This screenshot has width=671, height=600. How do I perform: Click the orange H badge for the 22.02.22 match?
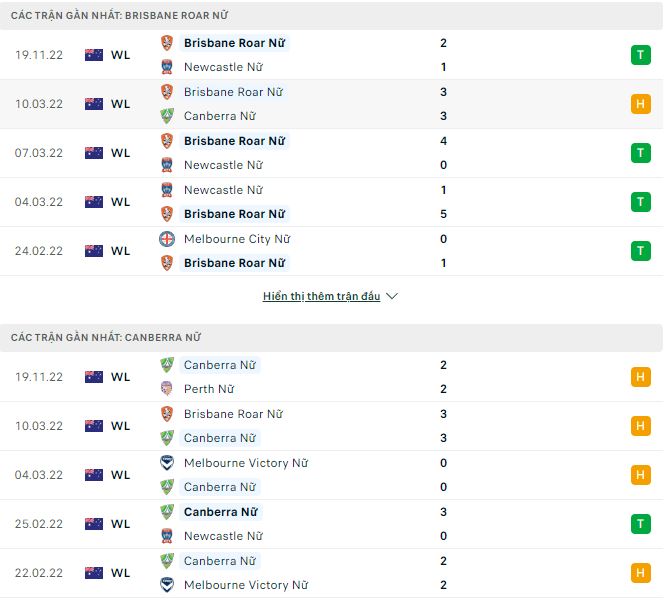point(641,573)
